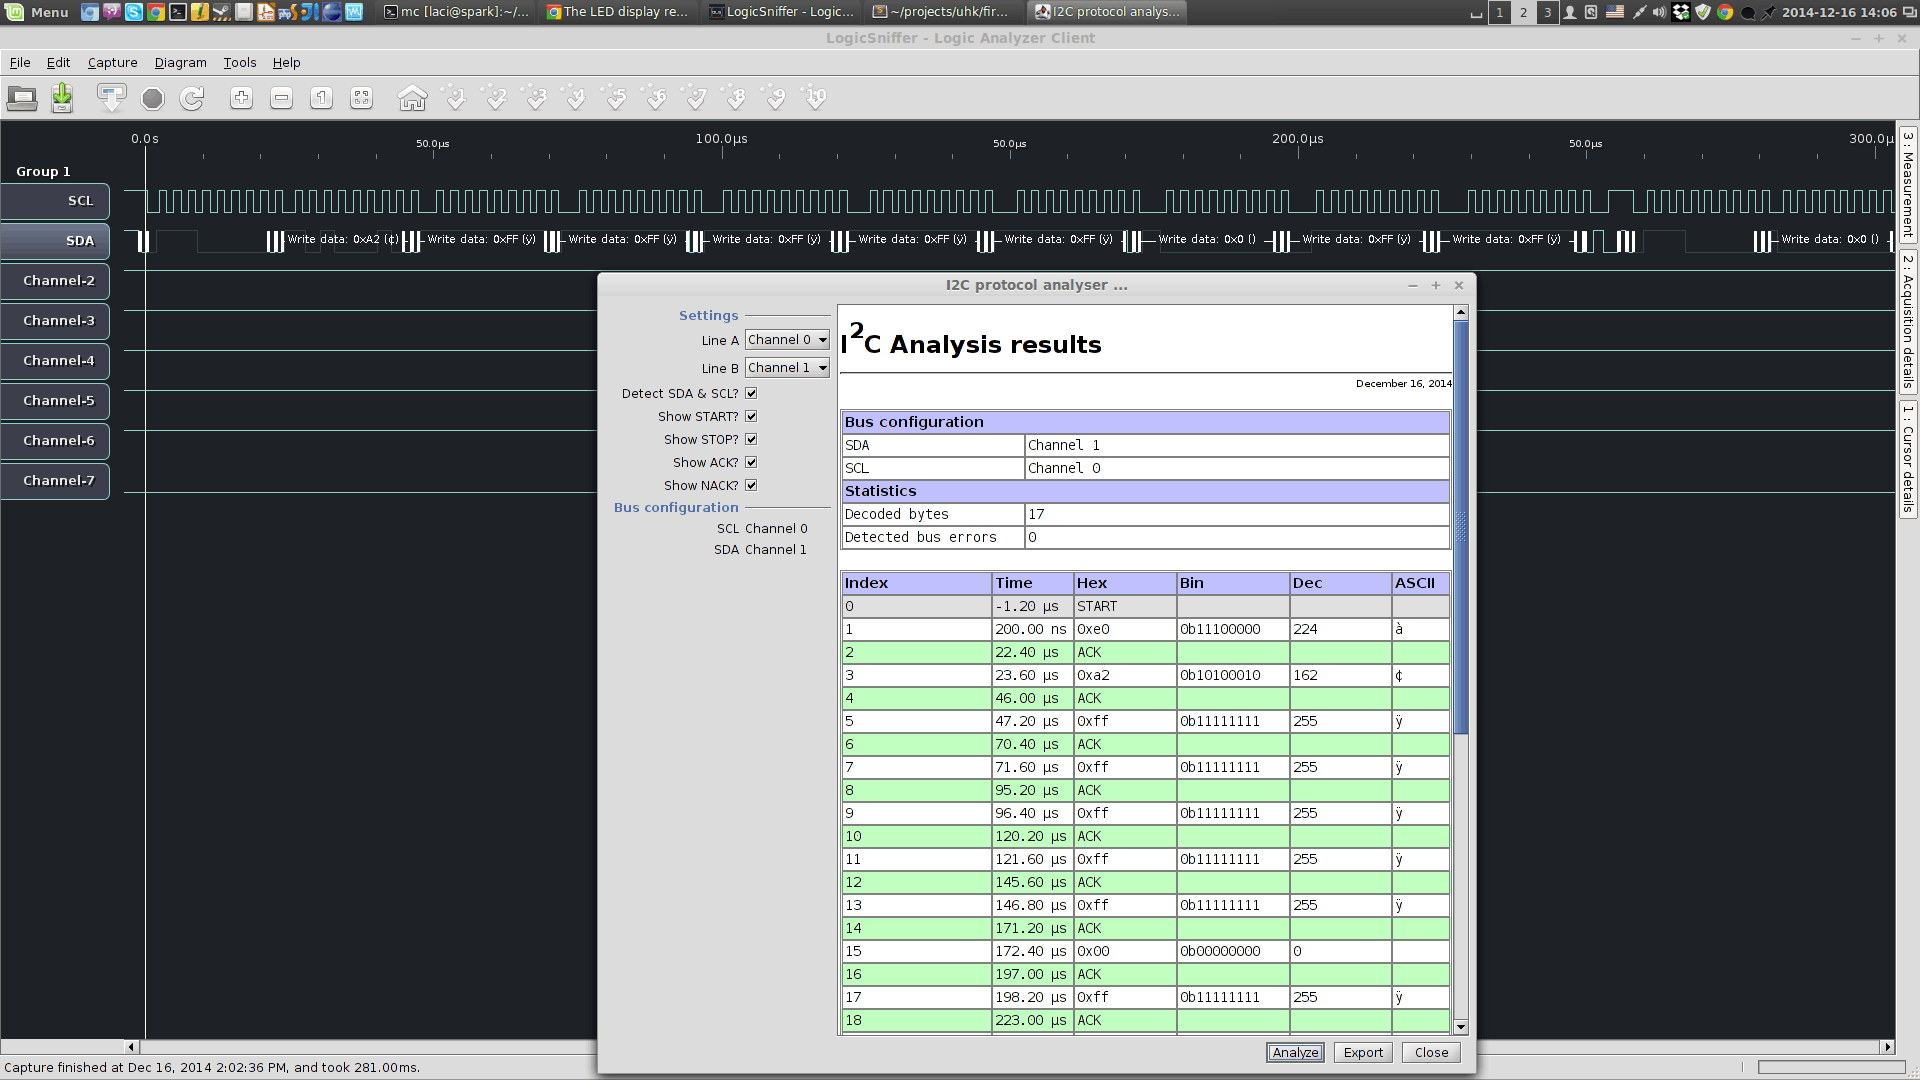1920x1080 pixels.
Task: Click the zoom in toolbar icon
Action: (241, 98)
